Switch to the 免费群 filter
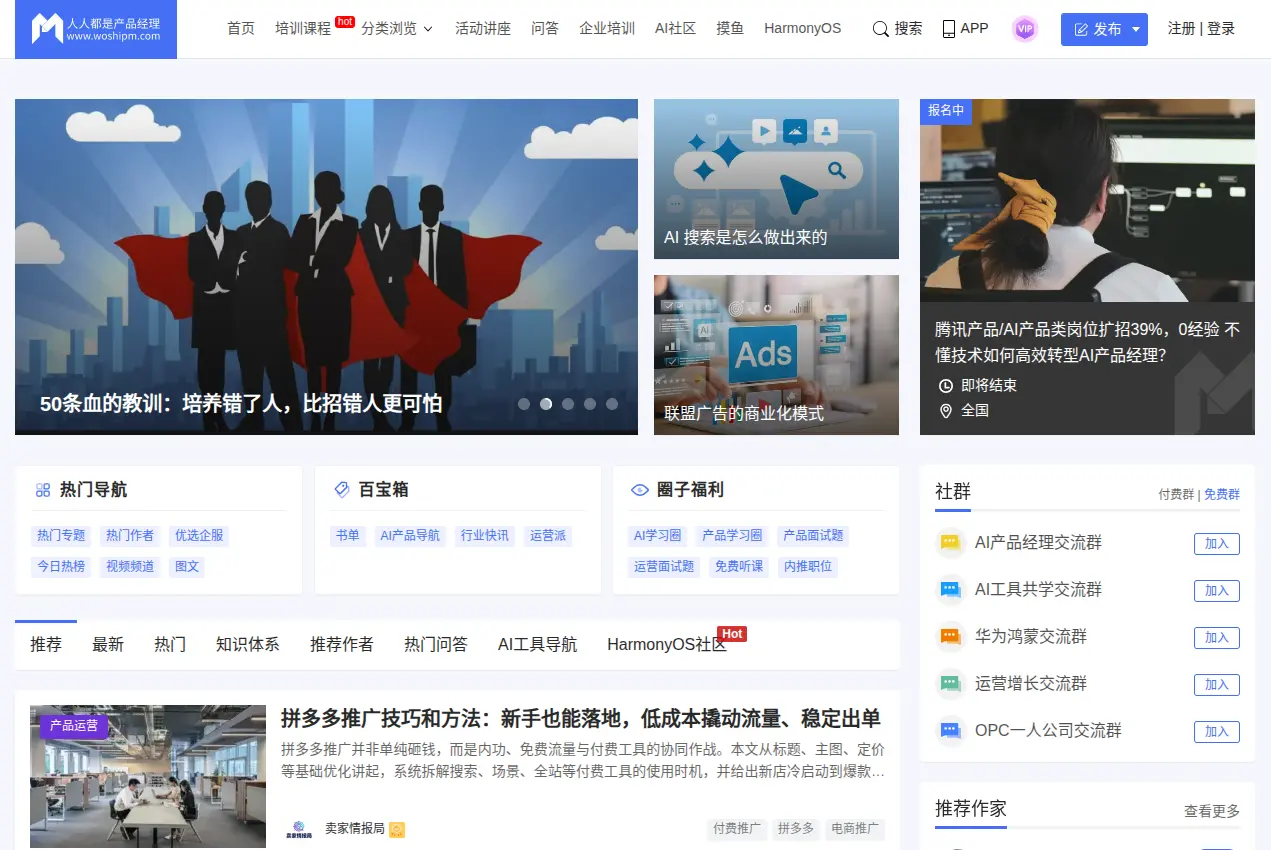Image resolution: width=1271 pixels, height=850 pixels. pyautogui.click(x=1222, y=494)
